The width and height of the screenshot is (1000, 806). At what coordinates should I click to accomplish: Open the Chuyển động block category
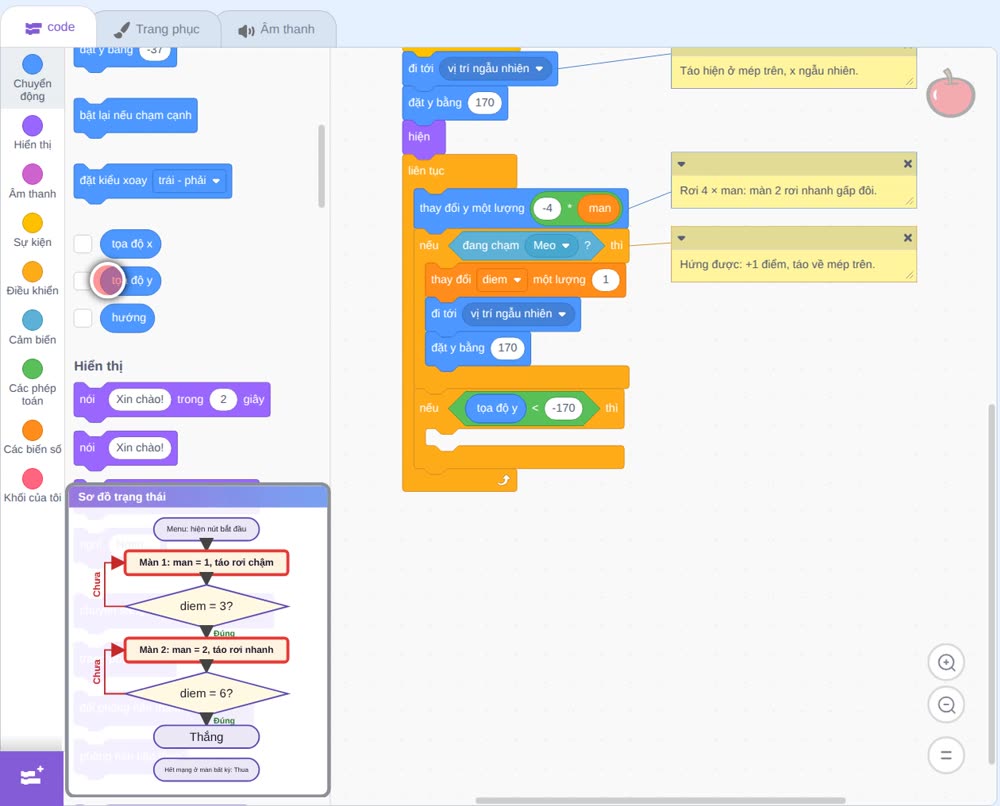(x=33, y=78)
